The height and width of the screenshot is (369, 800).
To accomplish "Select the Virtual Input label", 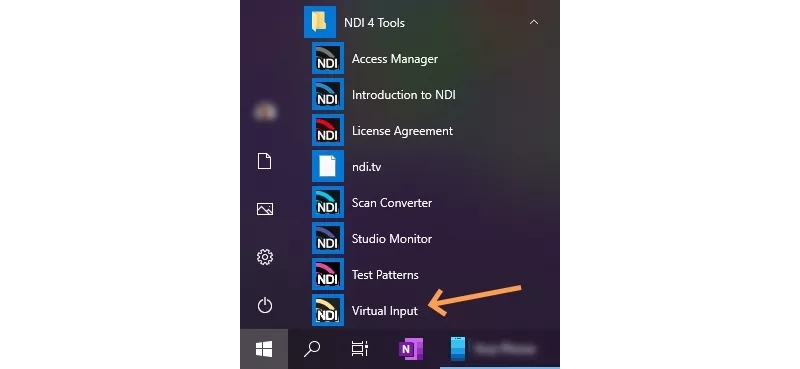I will click(x=385, y=311).
